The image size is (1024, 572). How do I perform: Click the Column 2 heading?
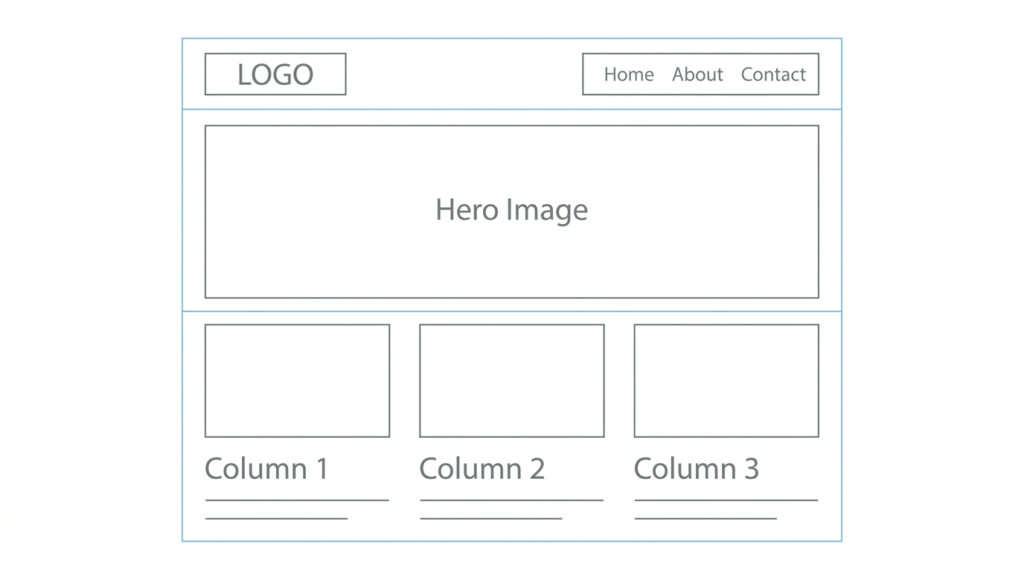click(482, 468)
